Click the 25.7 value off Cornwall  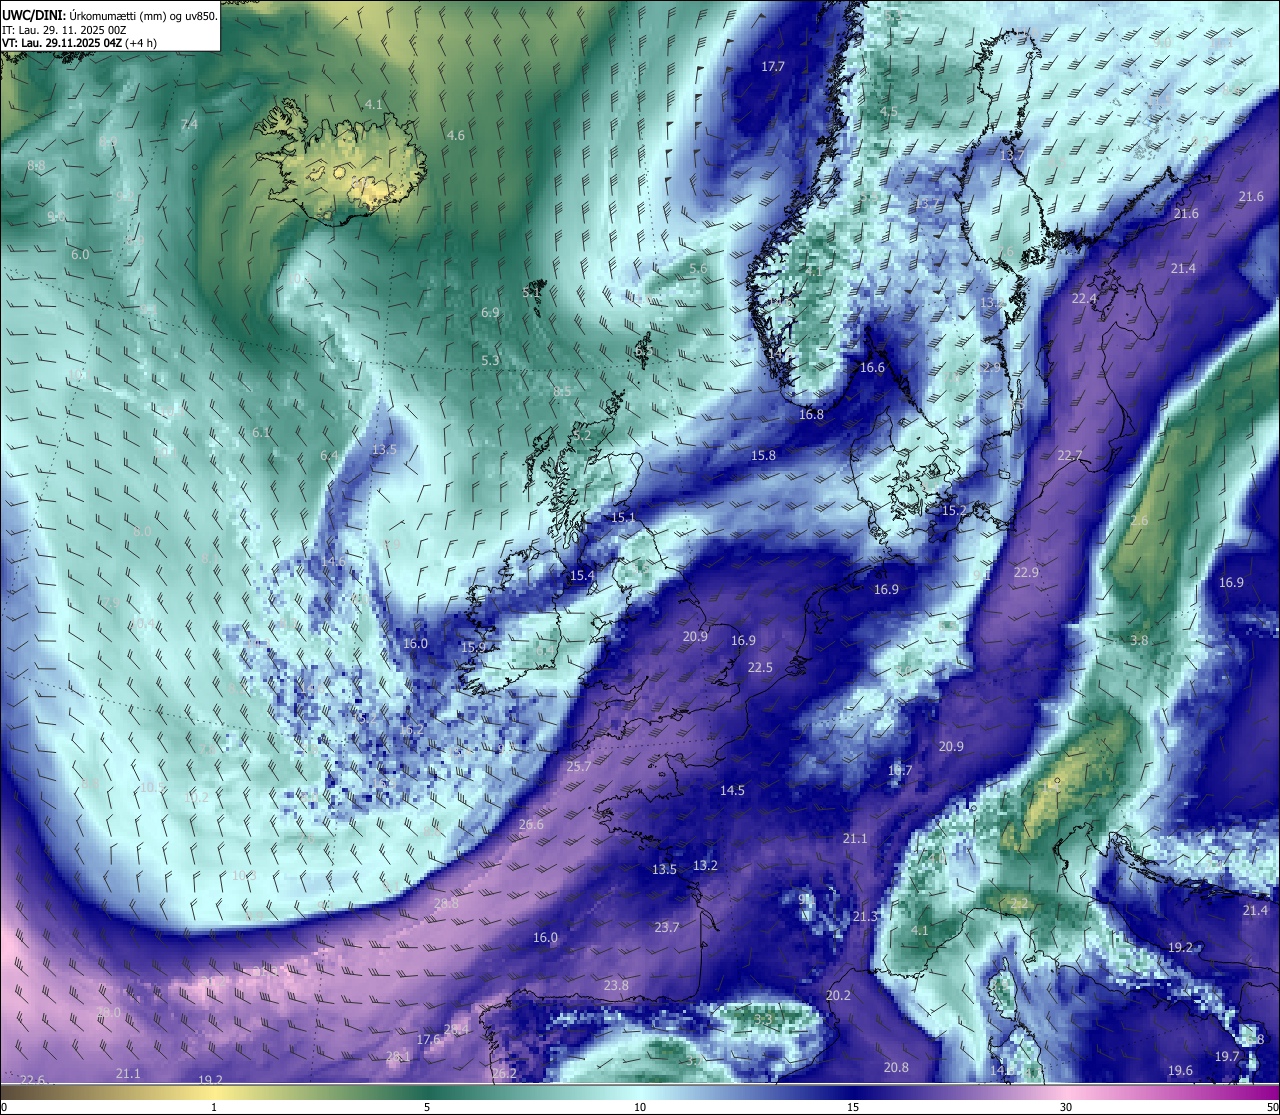point(579,767)
